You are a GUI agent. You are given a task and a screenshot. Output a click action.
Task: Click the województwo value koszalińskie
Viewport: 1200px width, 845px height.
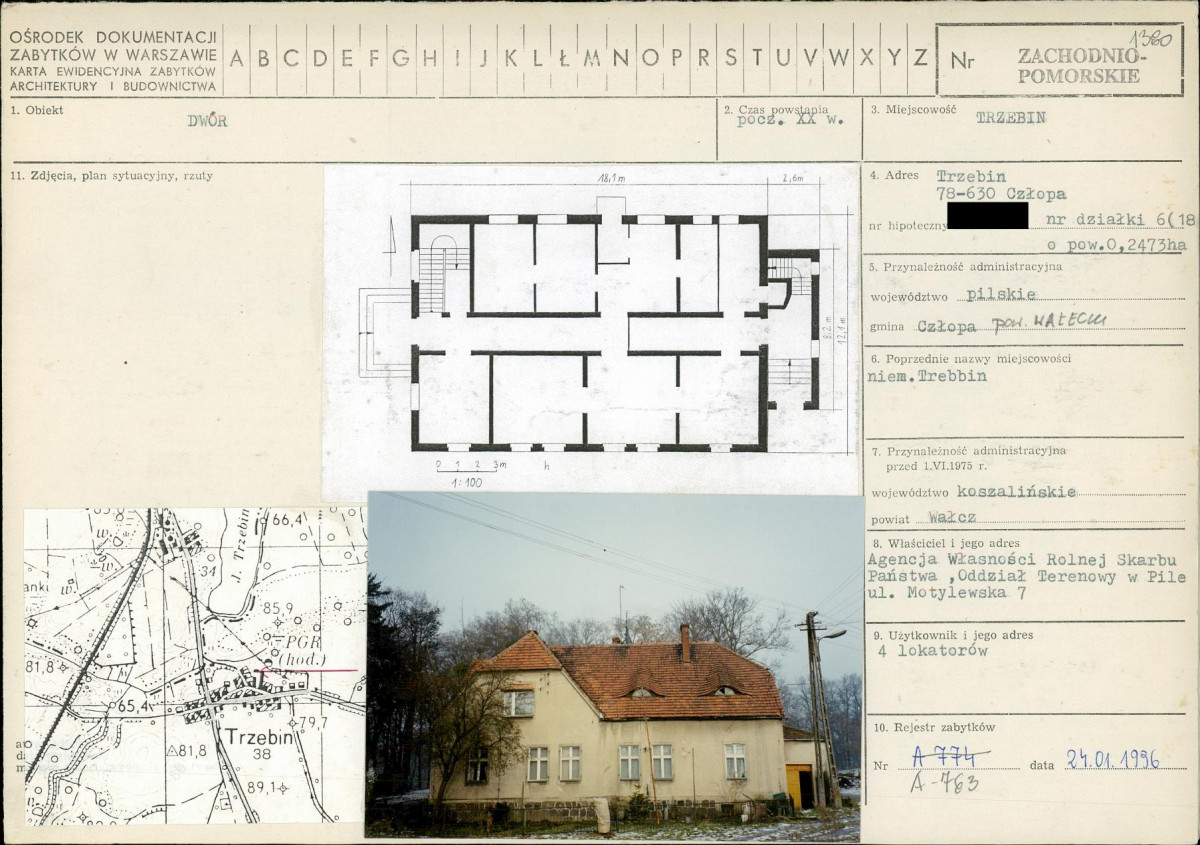[1016, 491]
